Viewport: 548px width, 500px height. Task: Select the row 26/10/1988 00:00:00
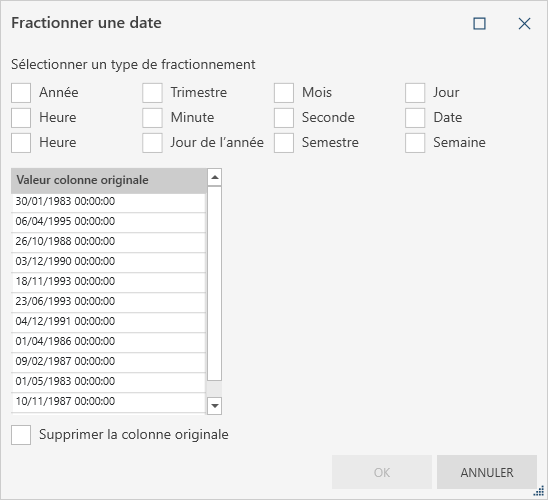[x=108, y=241]
